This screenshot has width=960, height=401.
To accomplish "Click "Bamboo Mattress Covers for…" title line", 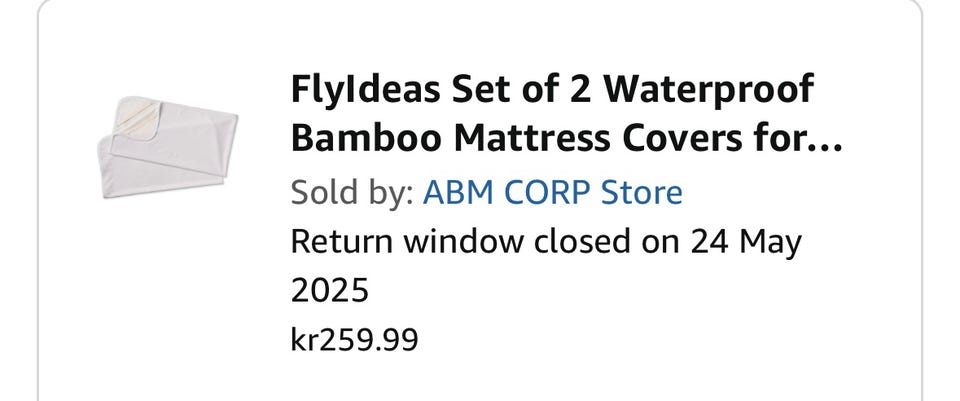I will [566, 139].
